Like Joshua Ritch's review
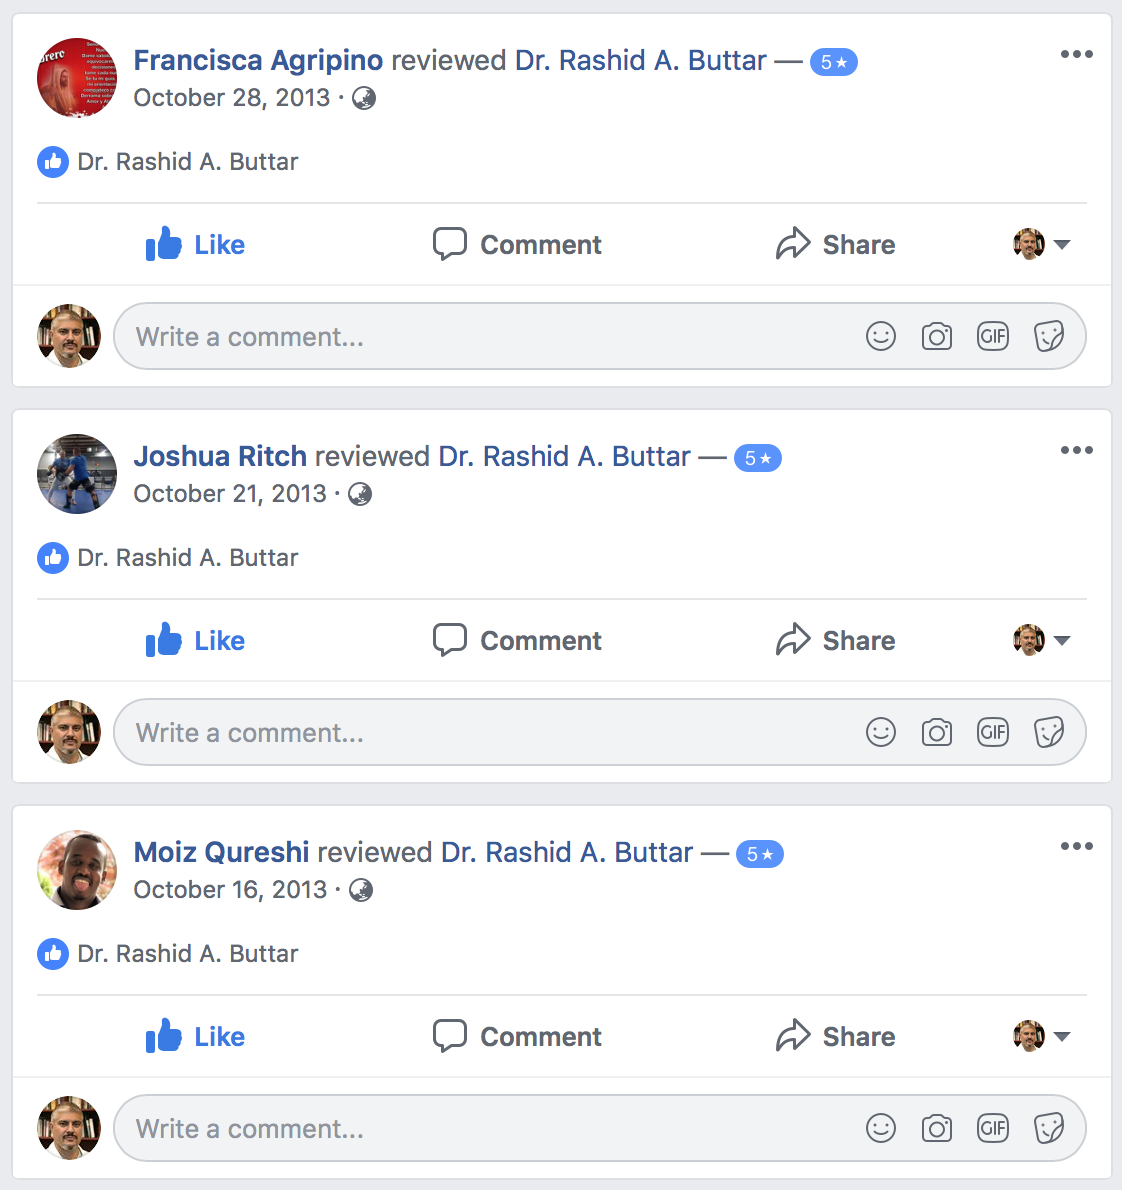This screenshot has width=1122, height=1190. point(195,641)
